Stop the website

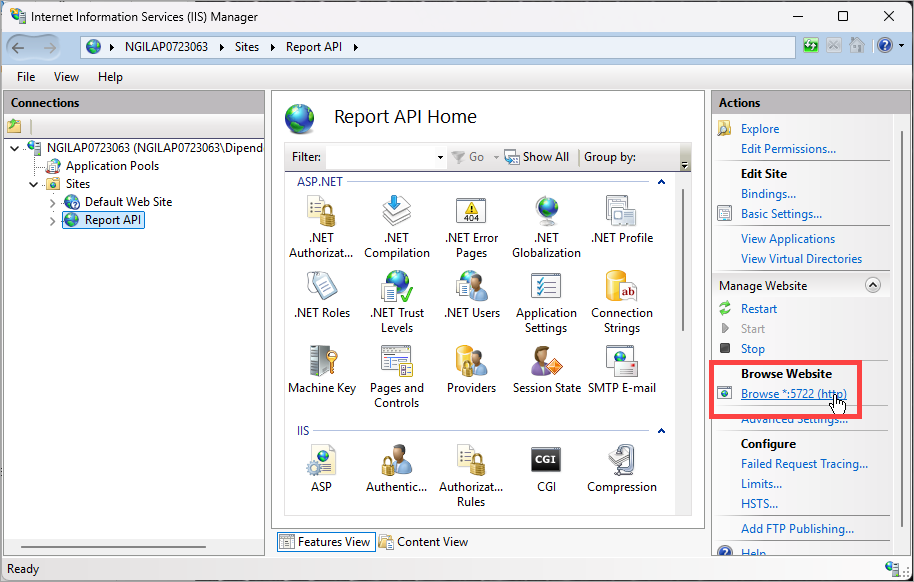(753, 349)
